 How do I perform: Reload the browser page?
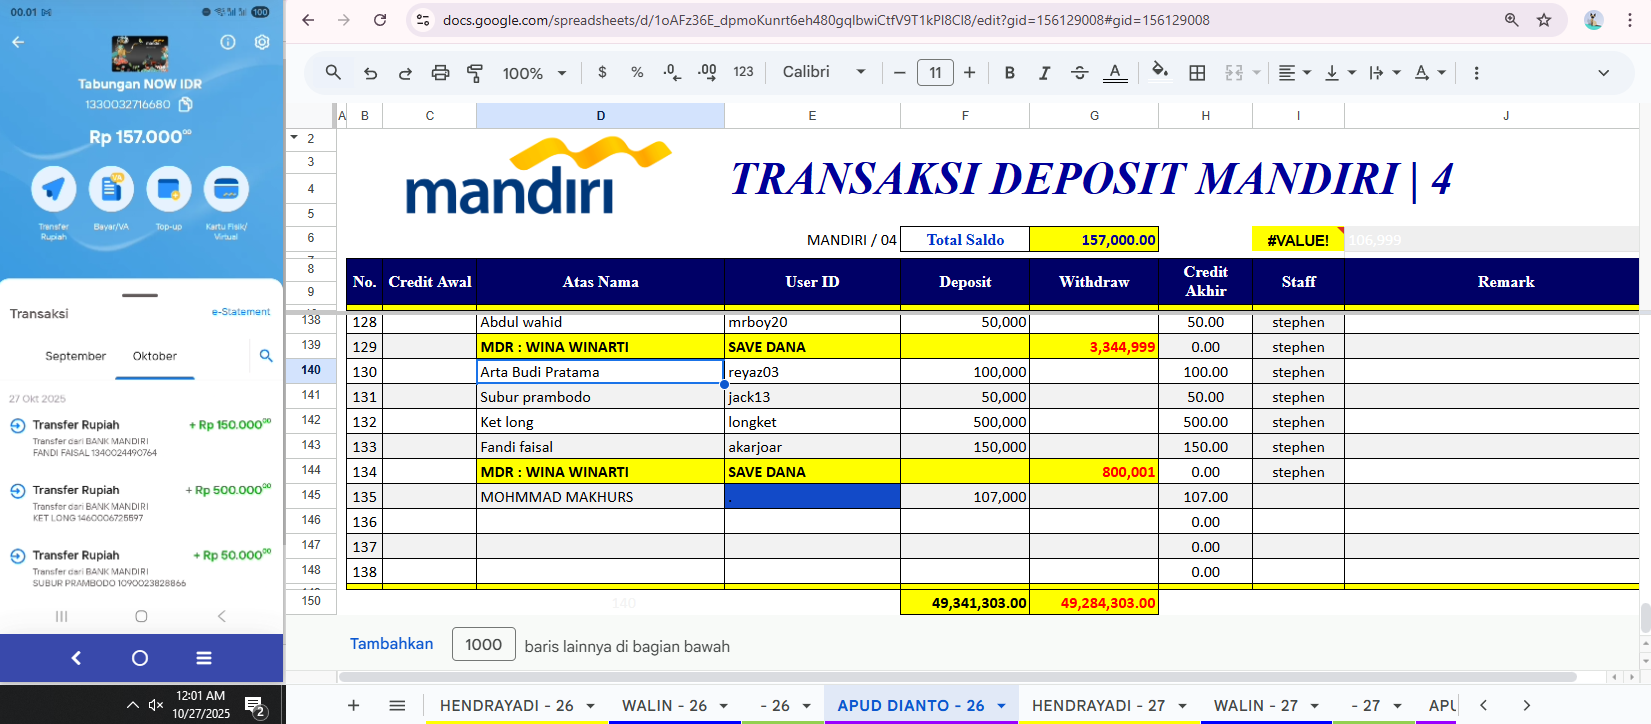tap(380, 20)
